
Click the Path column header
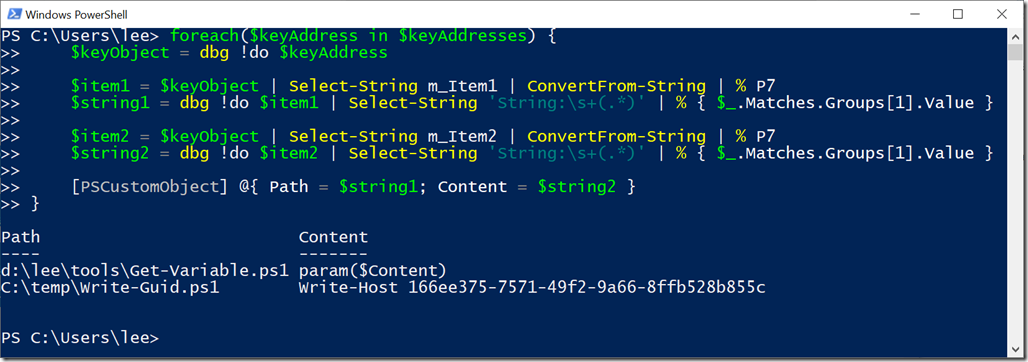tap(20, 237)
